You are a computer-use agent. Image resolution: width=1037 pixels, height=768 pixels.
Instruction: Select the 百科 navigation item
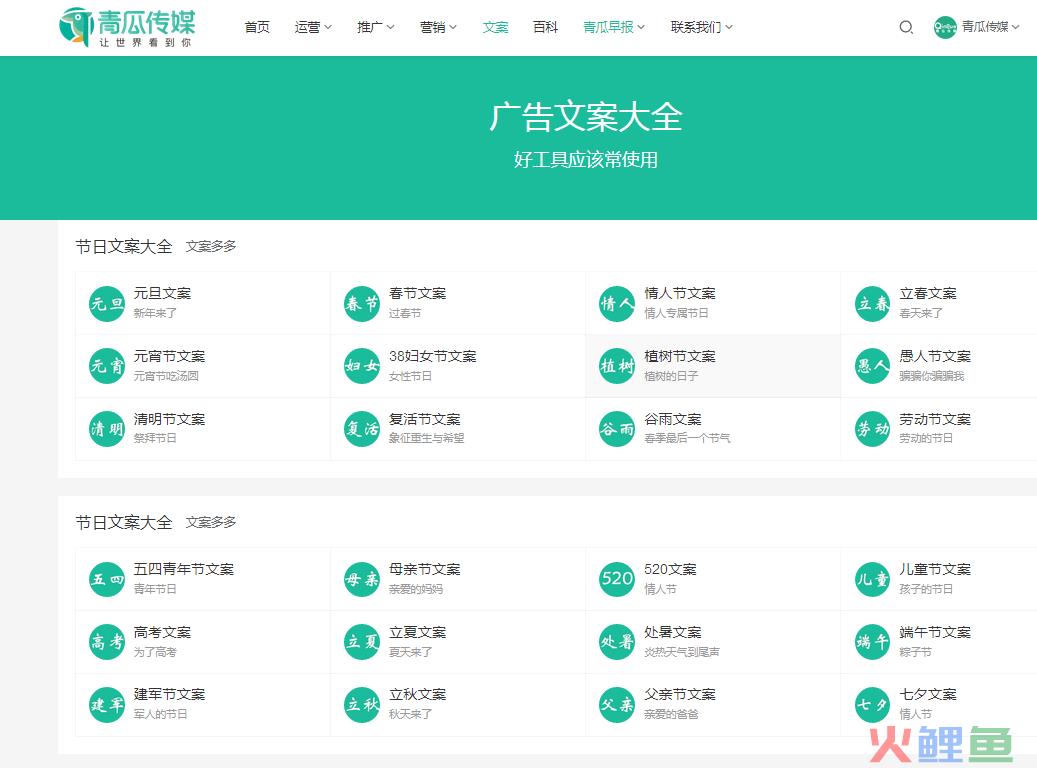(x=546, y=27)
